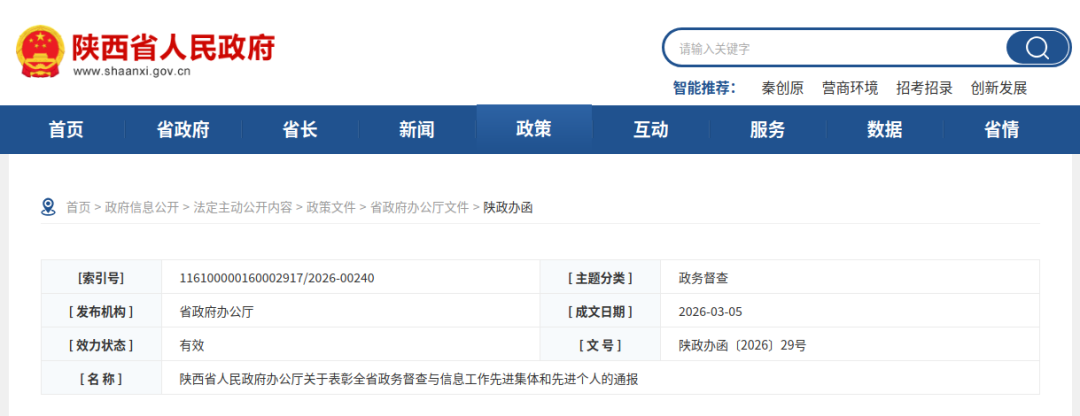Open 省政府办公厅文件 breadcrumb link
This screenshot has width=1080, height=416.
419,207
